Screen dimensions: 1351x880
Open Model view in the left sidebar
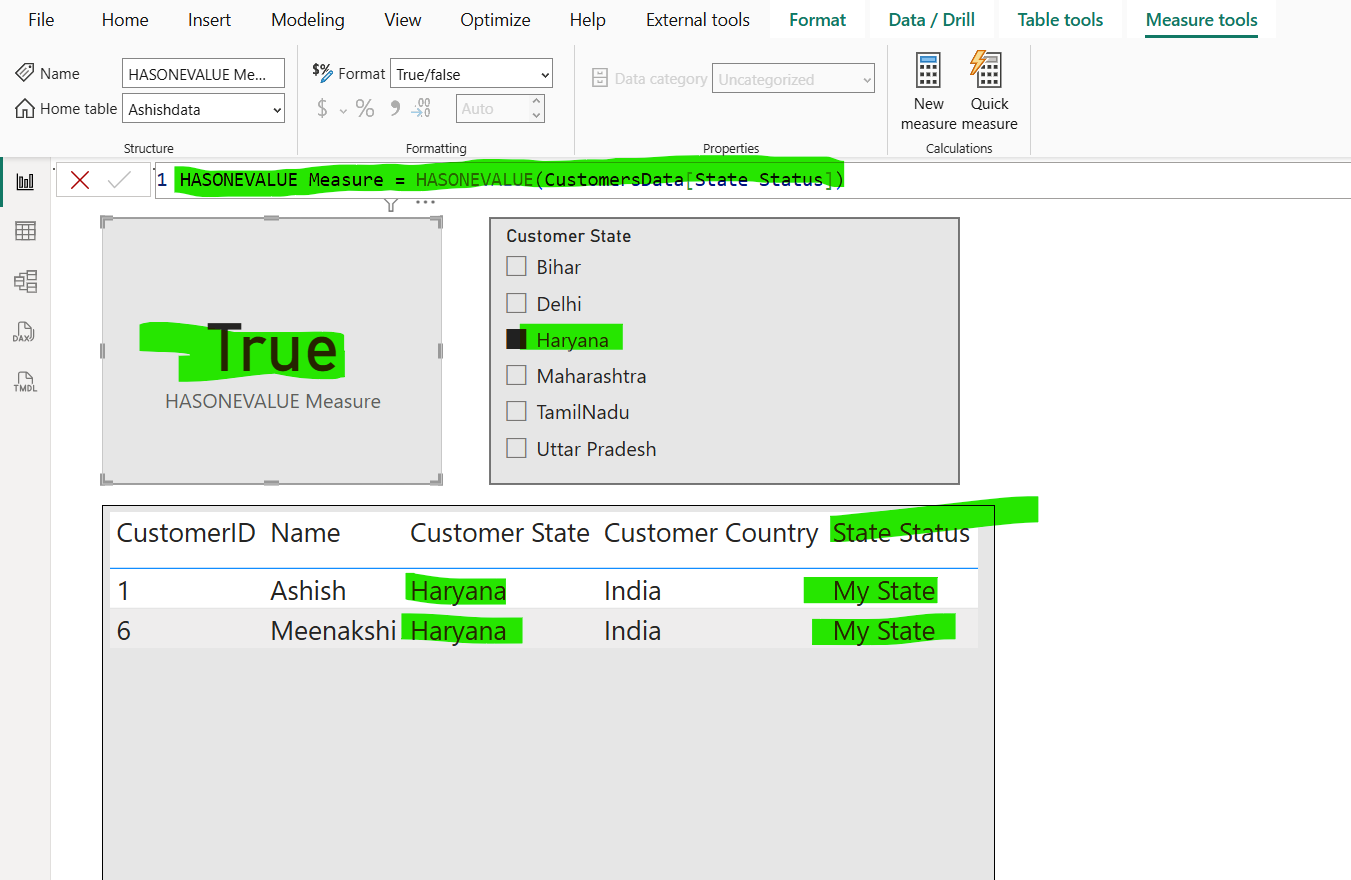(x=25, y=281)
